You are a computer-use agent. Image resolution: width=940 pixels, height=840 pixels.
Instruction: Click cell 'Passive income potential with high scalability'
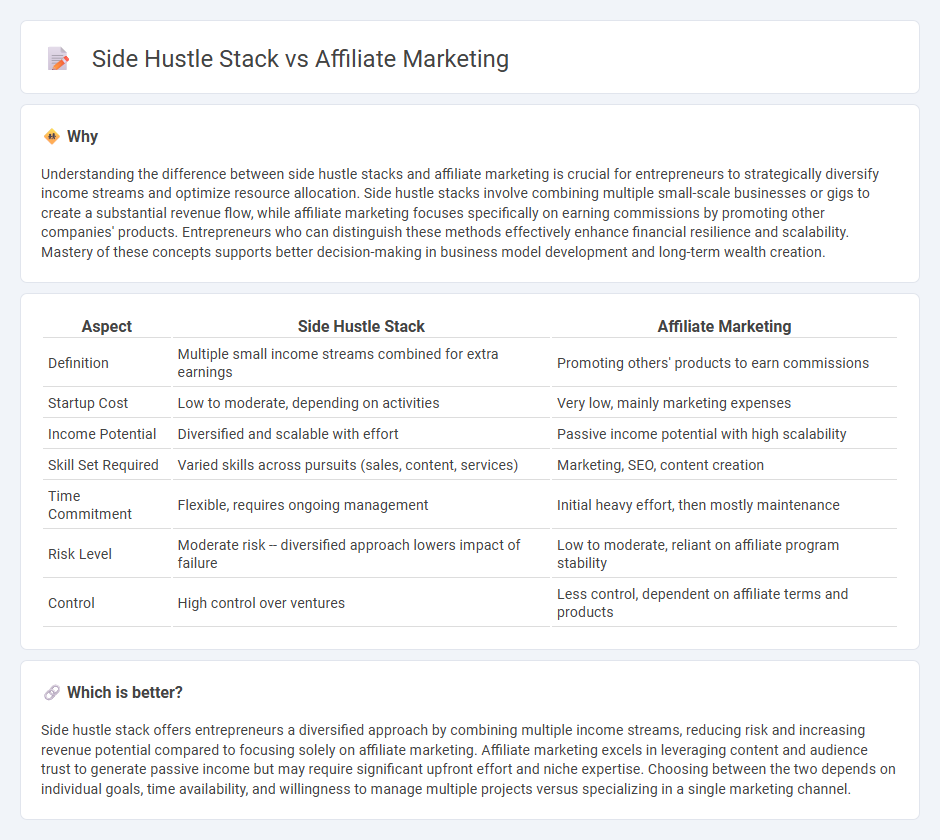coord(724,434)
